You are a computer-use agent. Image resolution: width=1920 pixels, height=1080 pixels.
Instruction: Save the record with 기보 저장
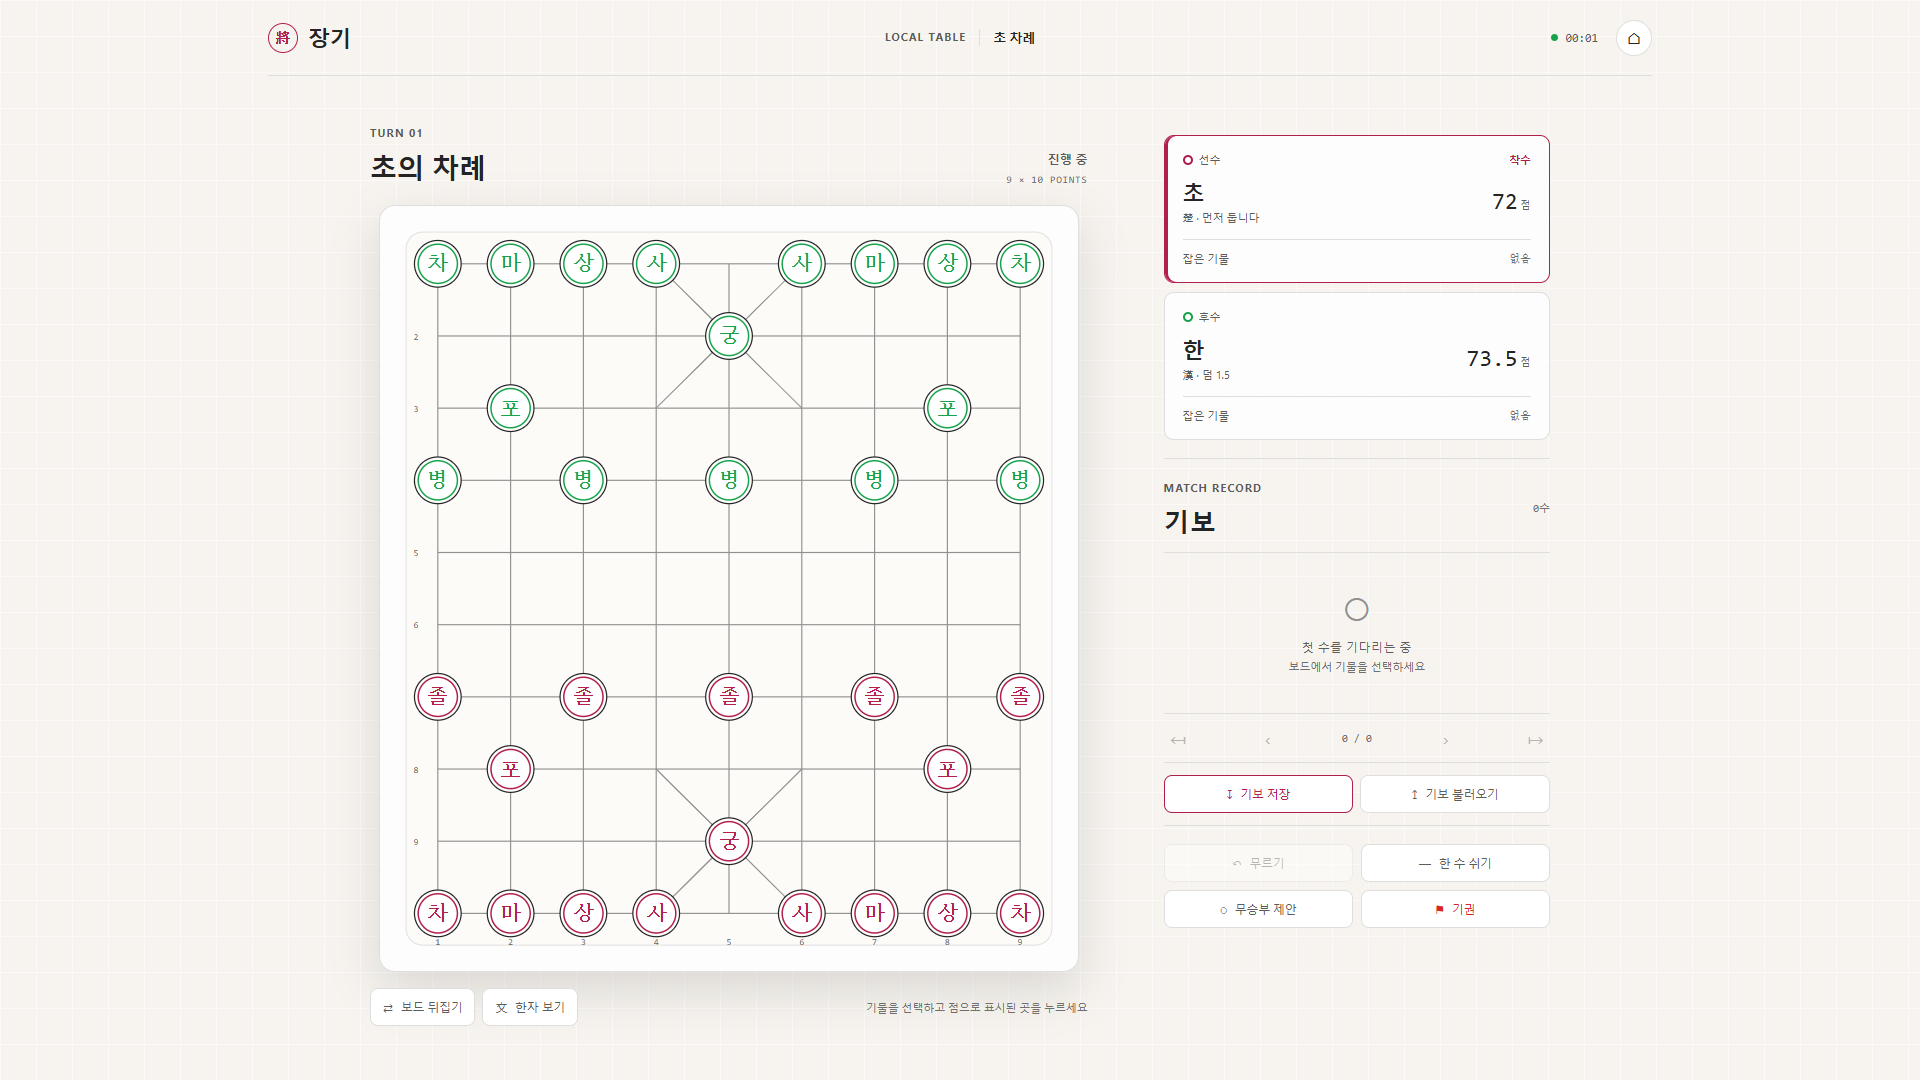click(1258, 794)
